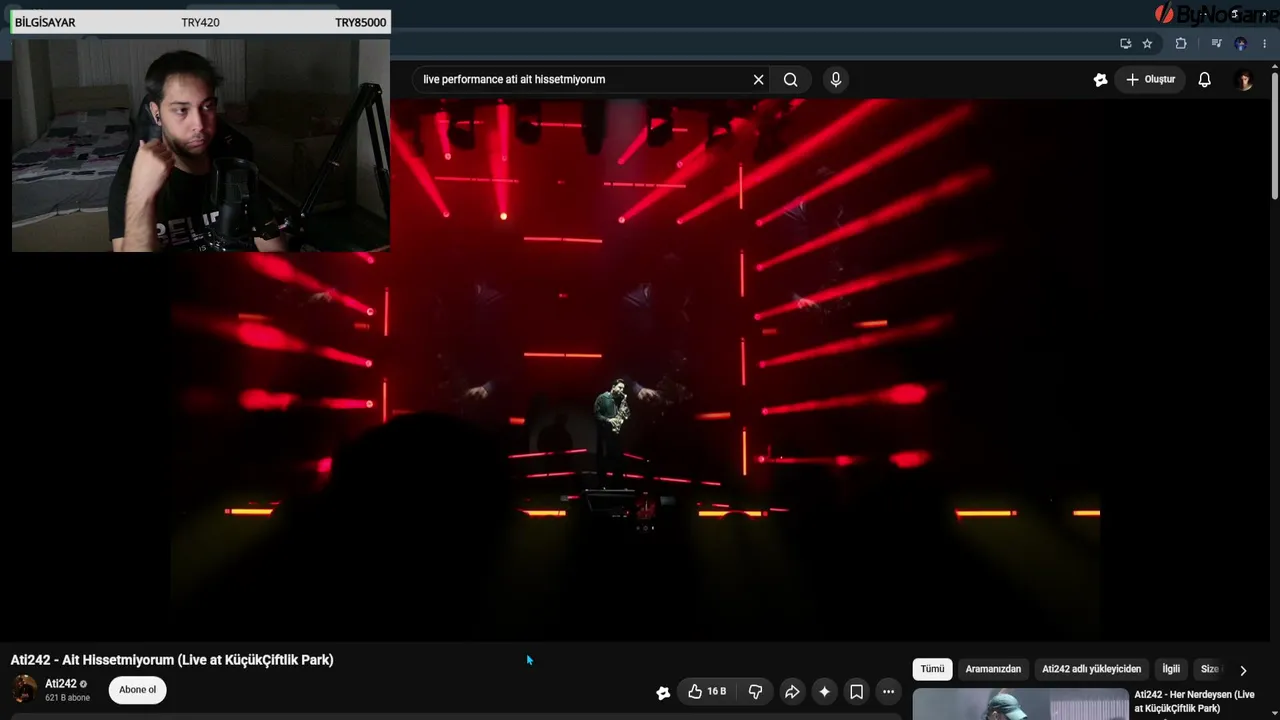Open YouTube notifications bell
Image resolution: width=1280 pixels, height=720 pixels.
(1205, 79)
